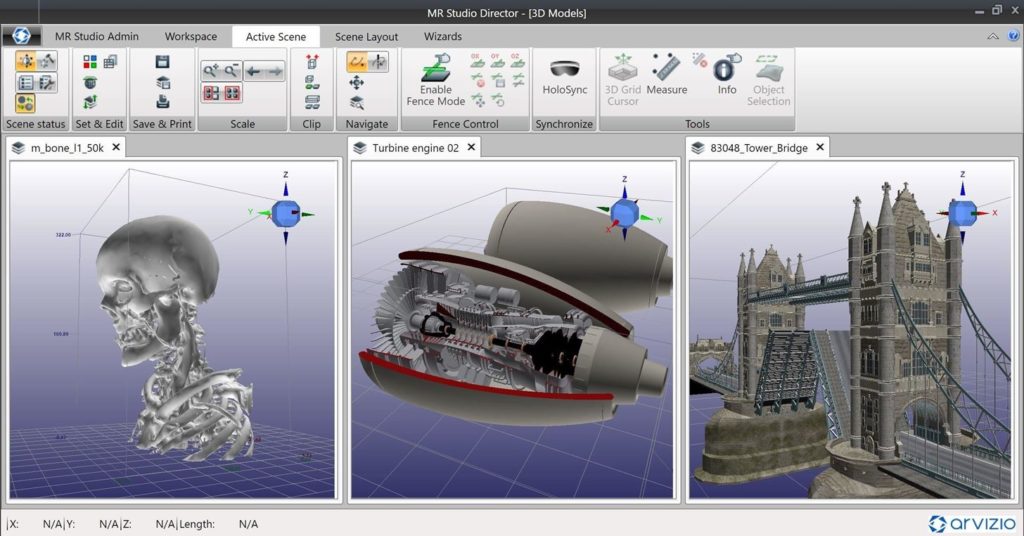This screenshot has width=1024, height=536.
Task: Click the zoom in magnifier in Scale
Action: (211, 71)
